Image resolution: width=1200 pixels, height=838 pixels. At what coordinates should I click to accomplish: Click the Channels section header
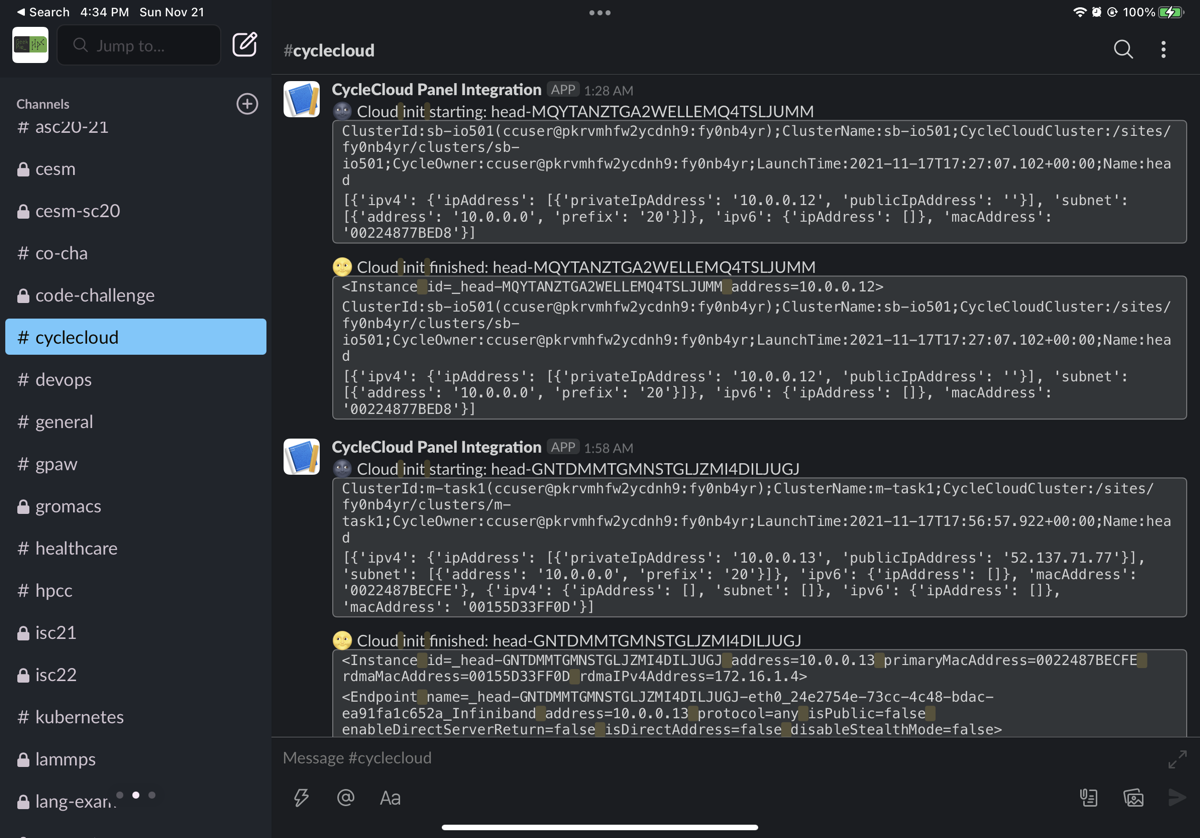tap(43, 104)
